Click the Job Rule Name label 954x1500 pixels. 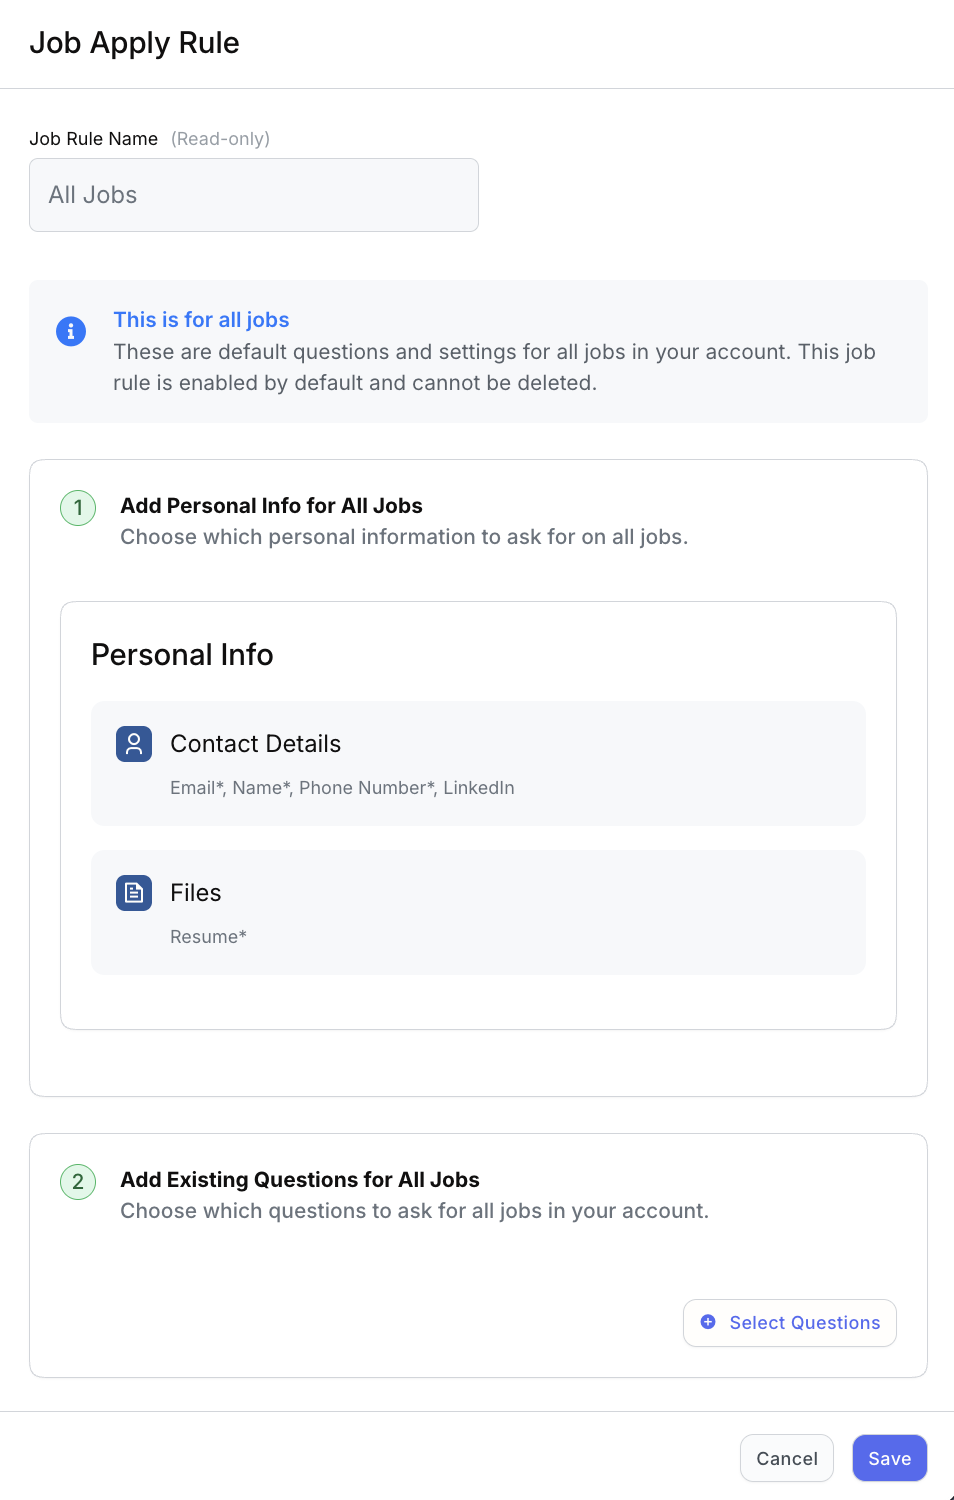[x=94, y=139]
